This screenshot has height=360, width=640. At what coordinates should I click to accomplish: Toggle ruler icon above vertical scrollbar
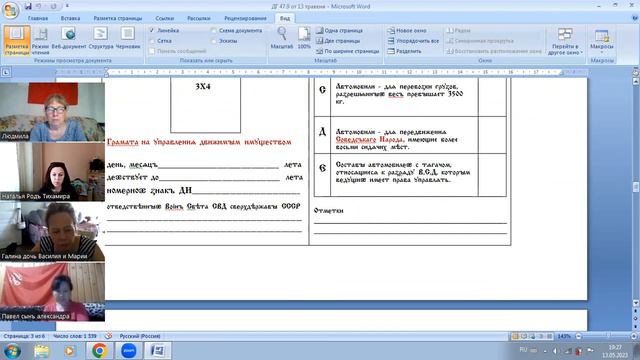click(635, 73)
